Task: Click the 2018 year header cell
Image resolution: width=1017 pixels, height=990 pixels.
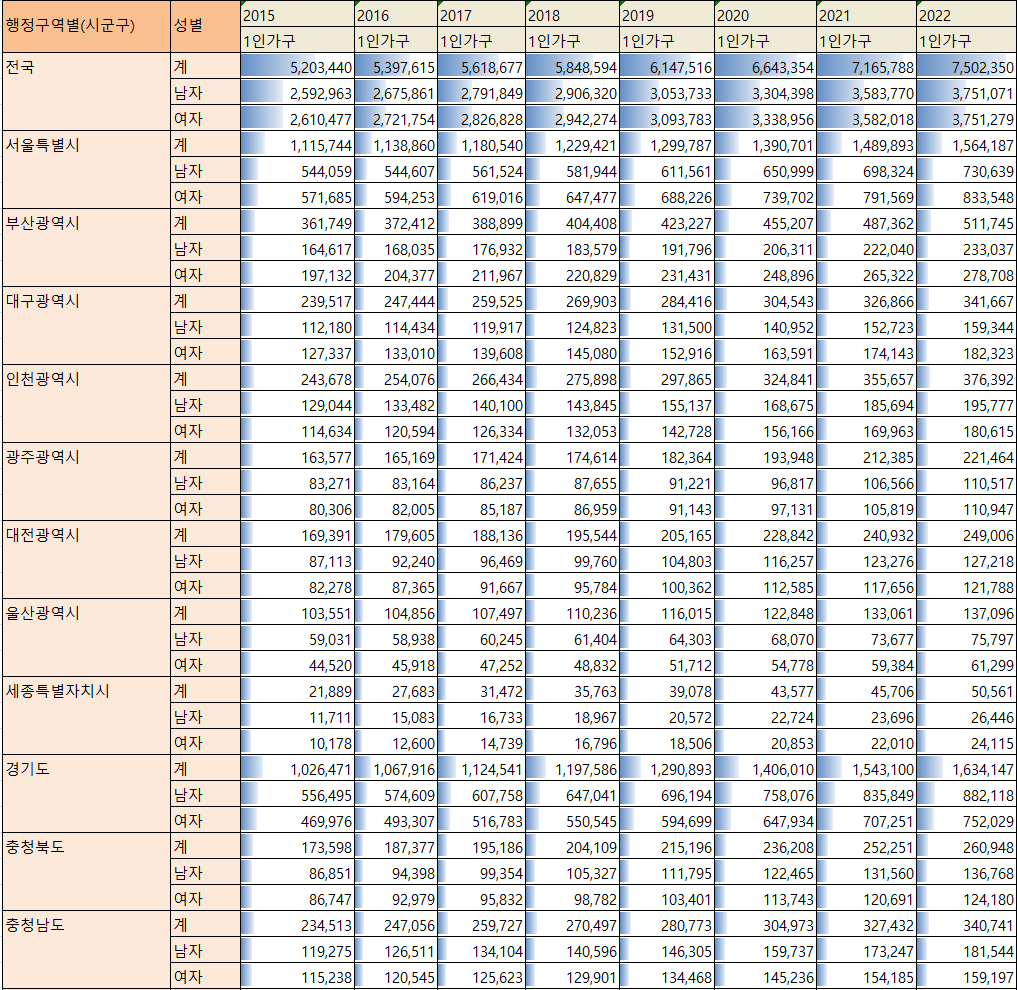Action: (572, 14)
